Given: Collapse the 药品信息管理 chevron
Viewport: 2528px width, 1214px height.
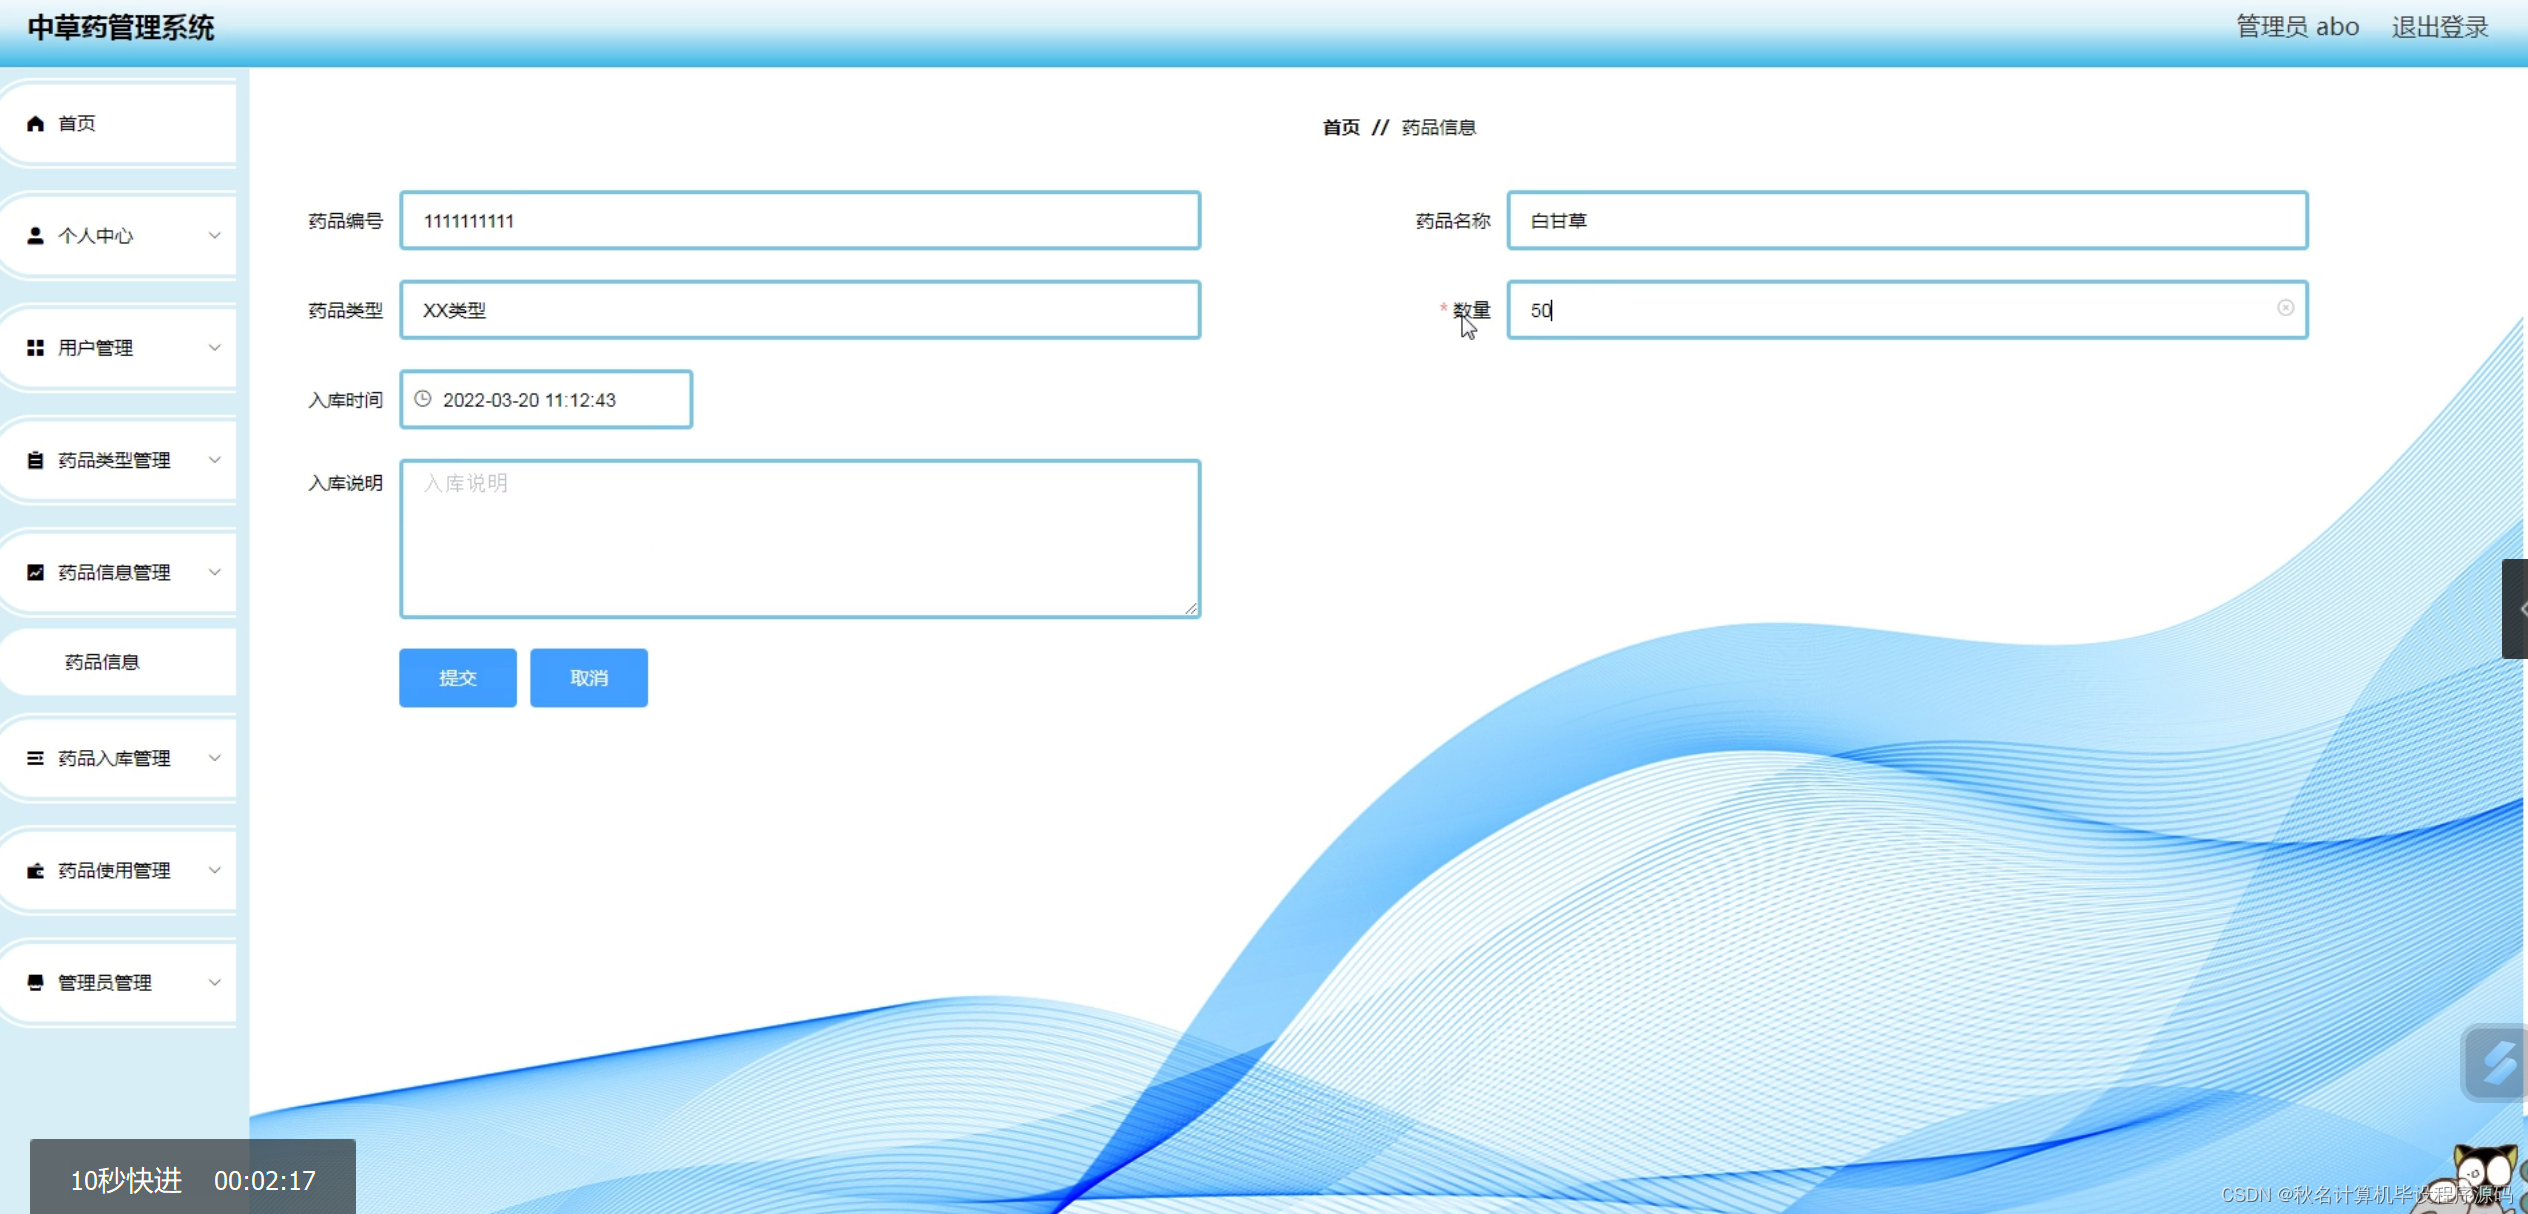Looking at the screenshot, I should 214,572.
